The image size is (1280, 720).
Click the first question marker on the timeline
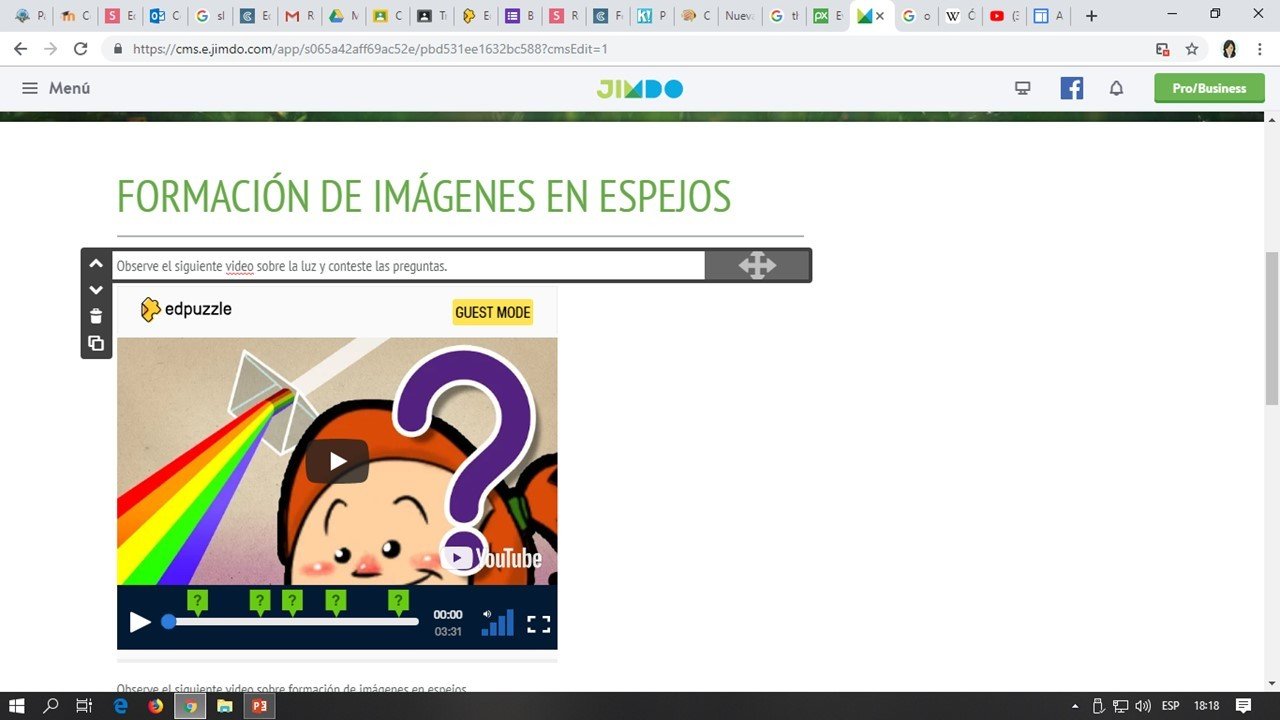[x=198, y=601]
